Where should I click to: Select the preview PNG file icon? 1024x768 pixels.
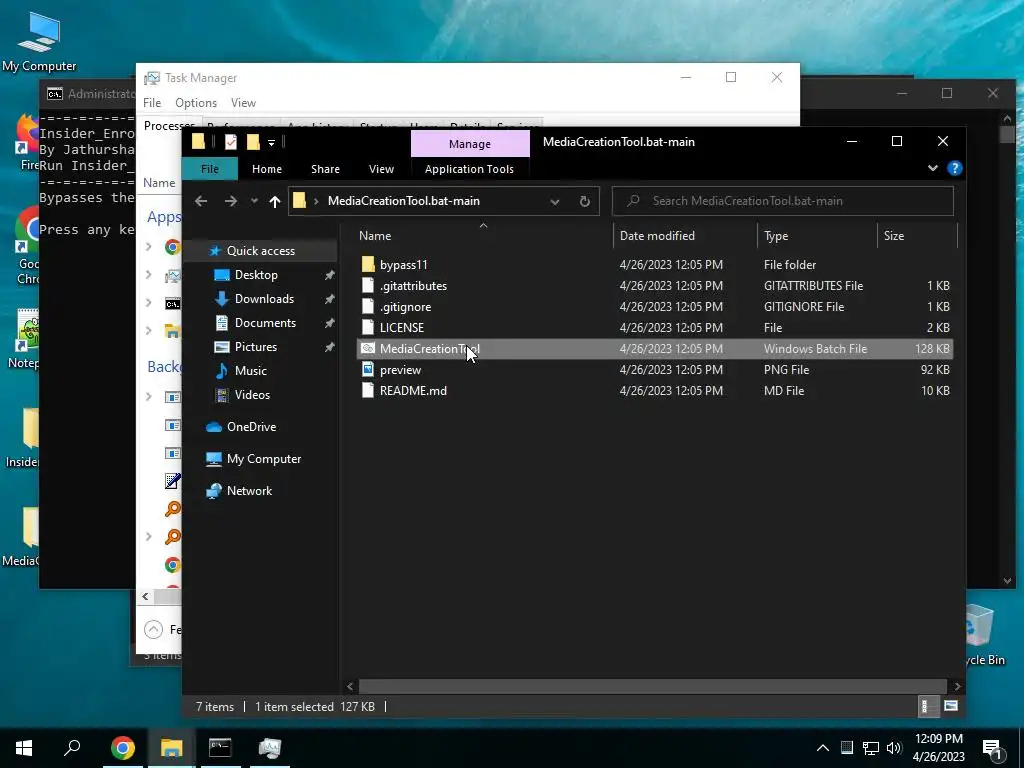[368, 370]
